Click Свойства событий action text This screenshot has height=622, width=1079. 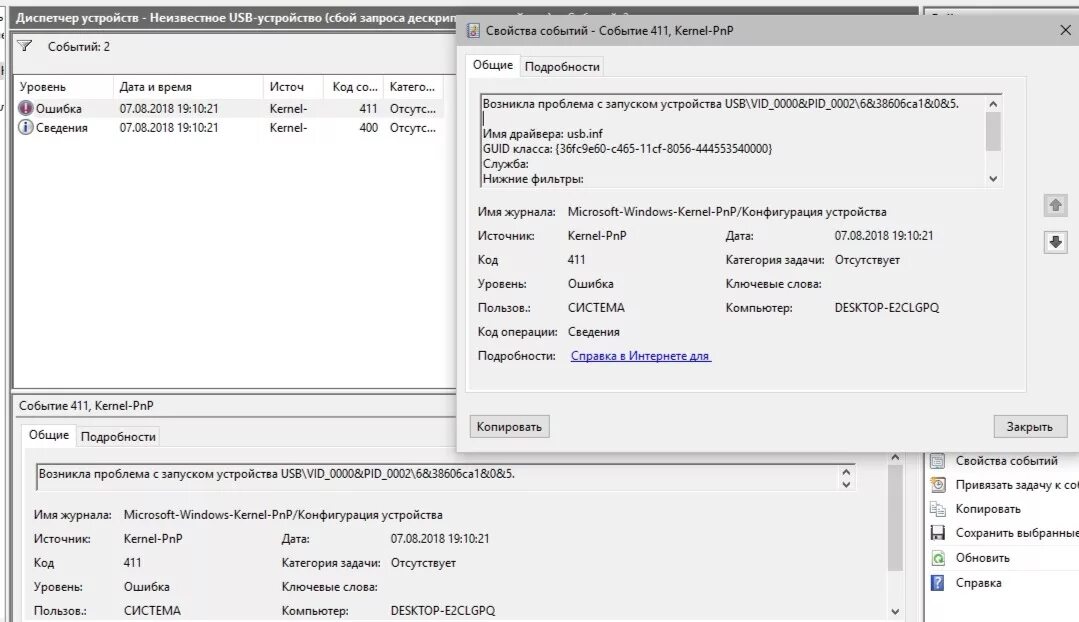point(1006,461)
